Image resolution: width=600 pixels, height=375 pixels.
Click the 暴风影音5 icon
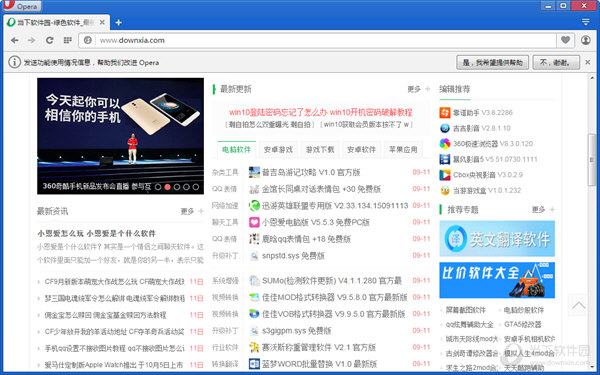pyautogui.click(x=445, y=159)
